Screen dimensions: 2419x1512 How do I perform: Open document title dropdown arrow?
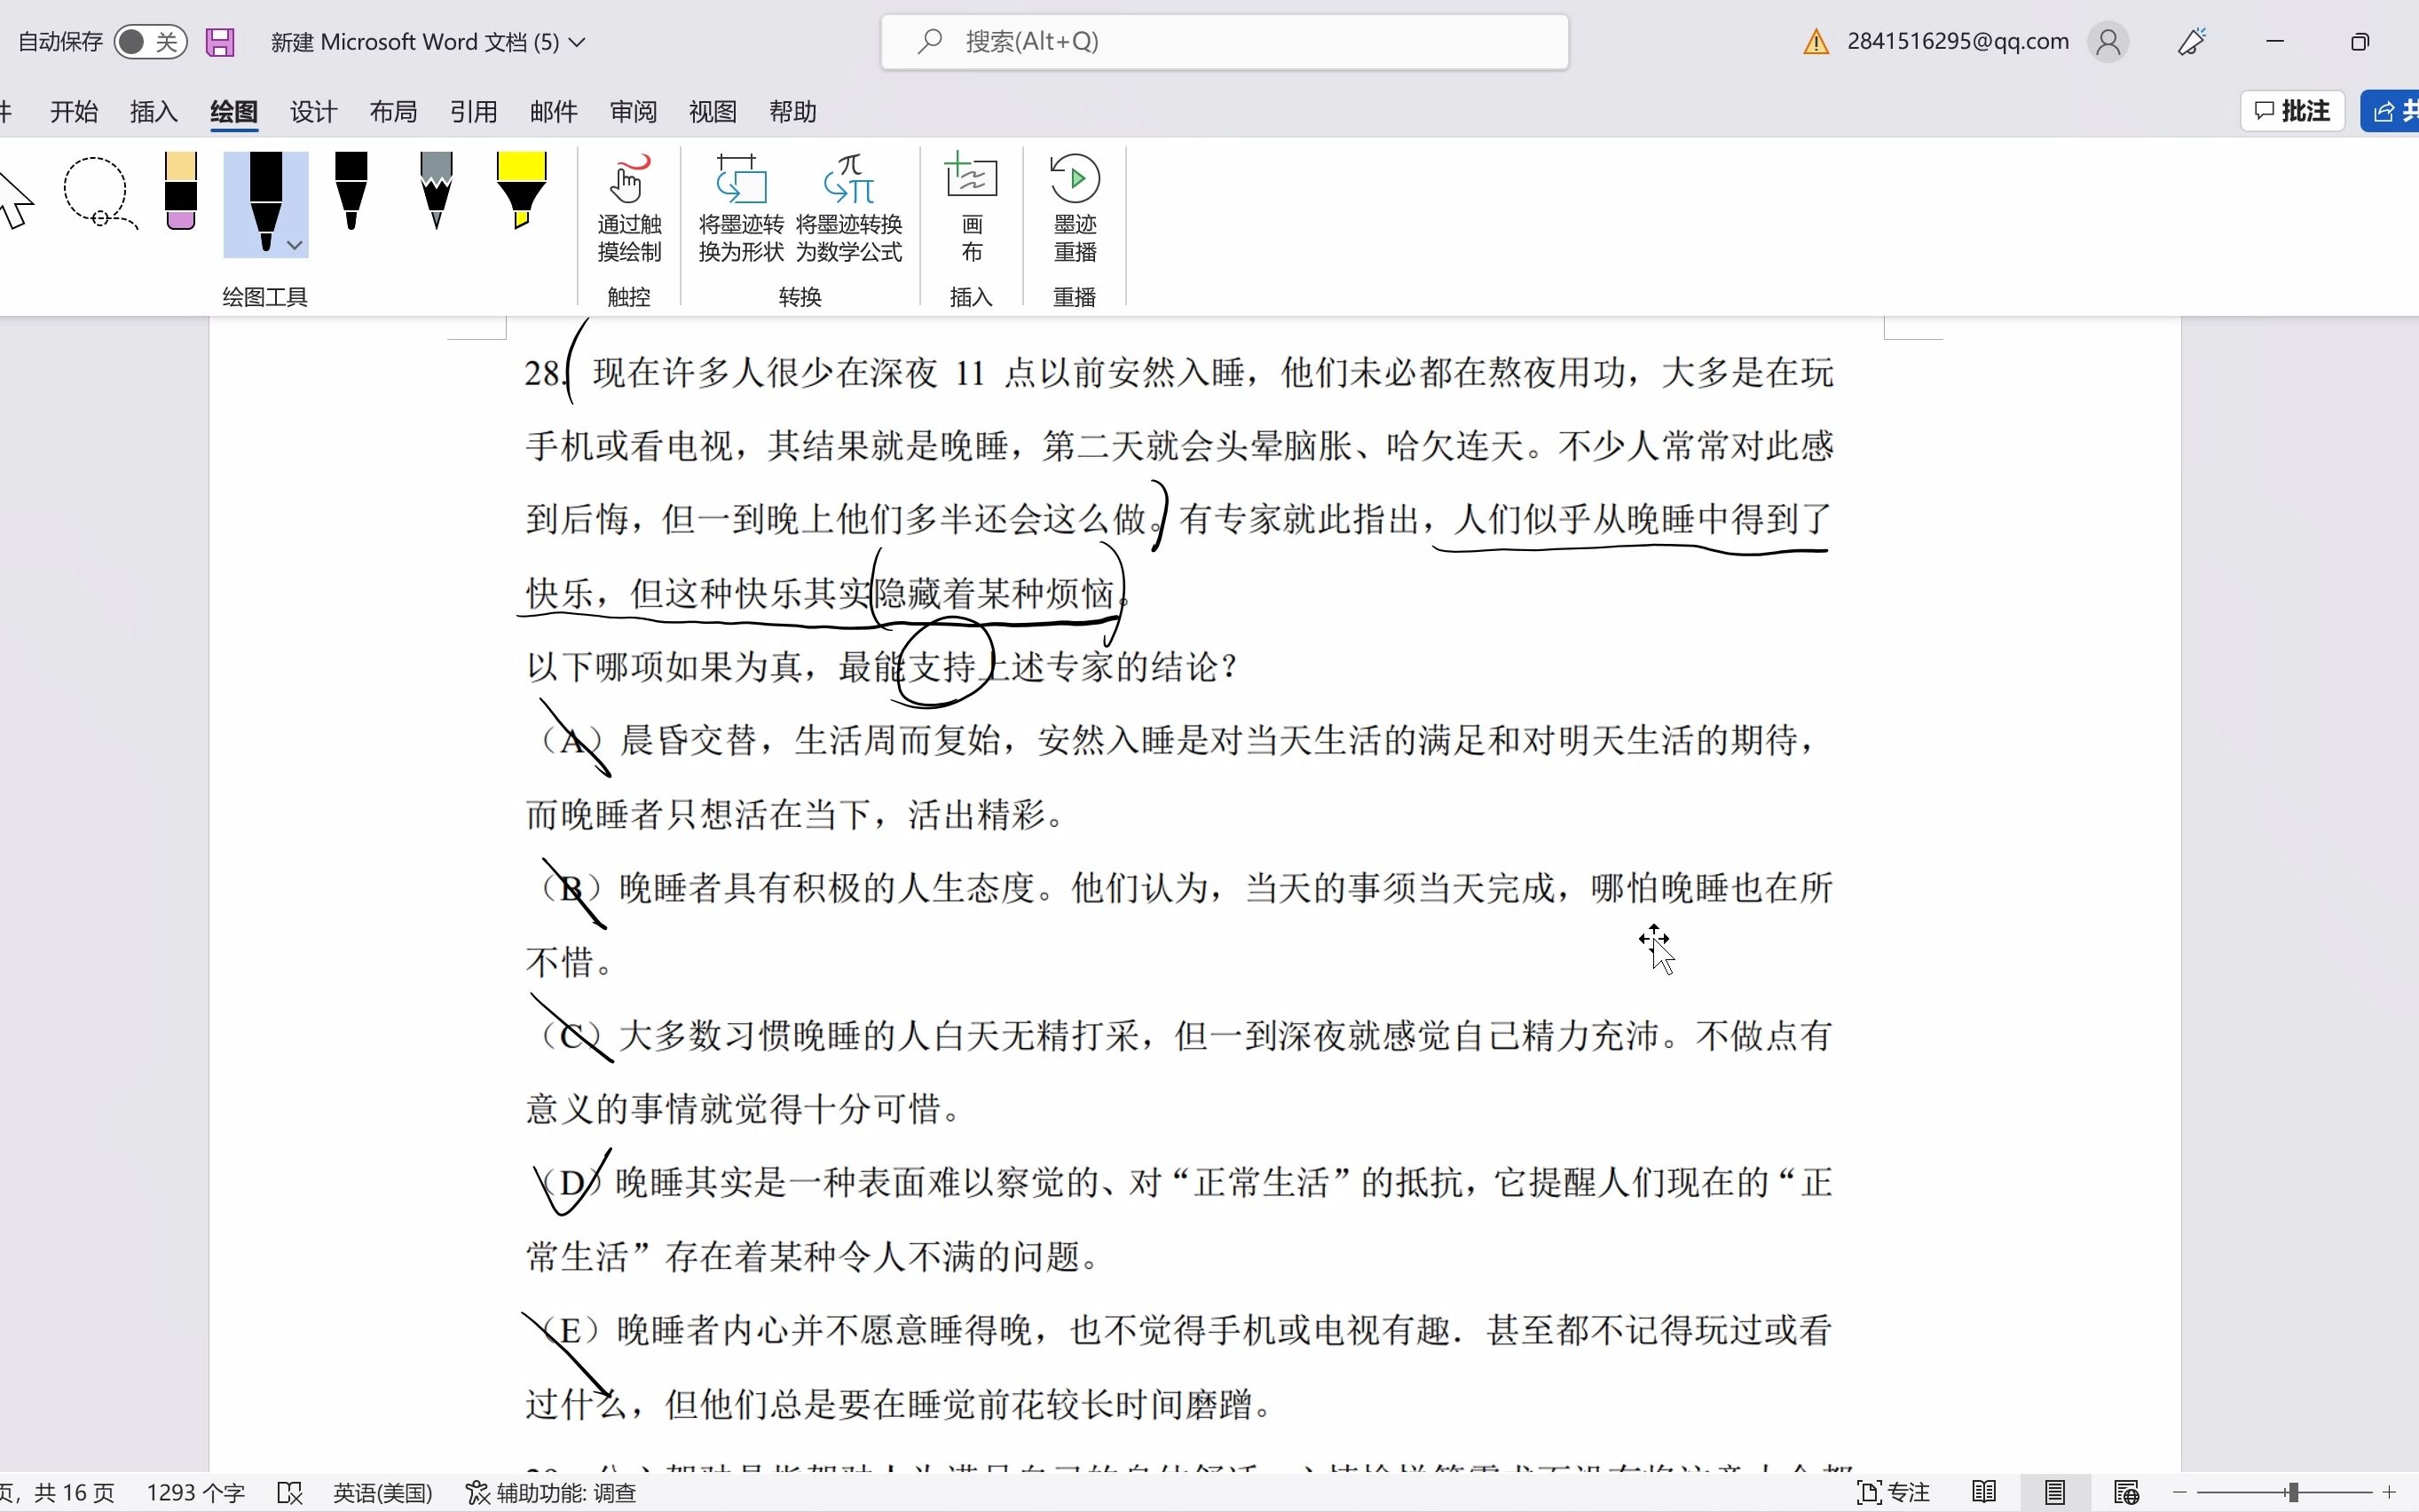[577, 42]
